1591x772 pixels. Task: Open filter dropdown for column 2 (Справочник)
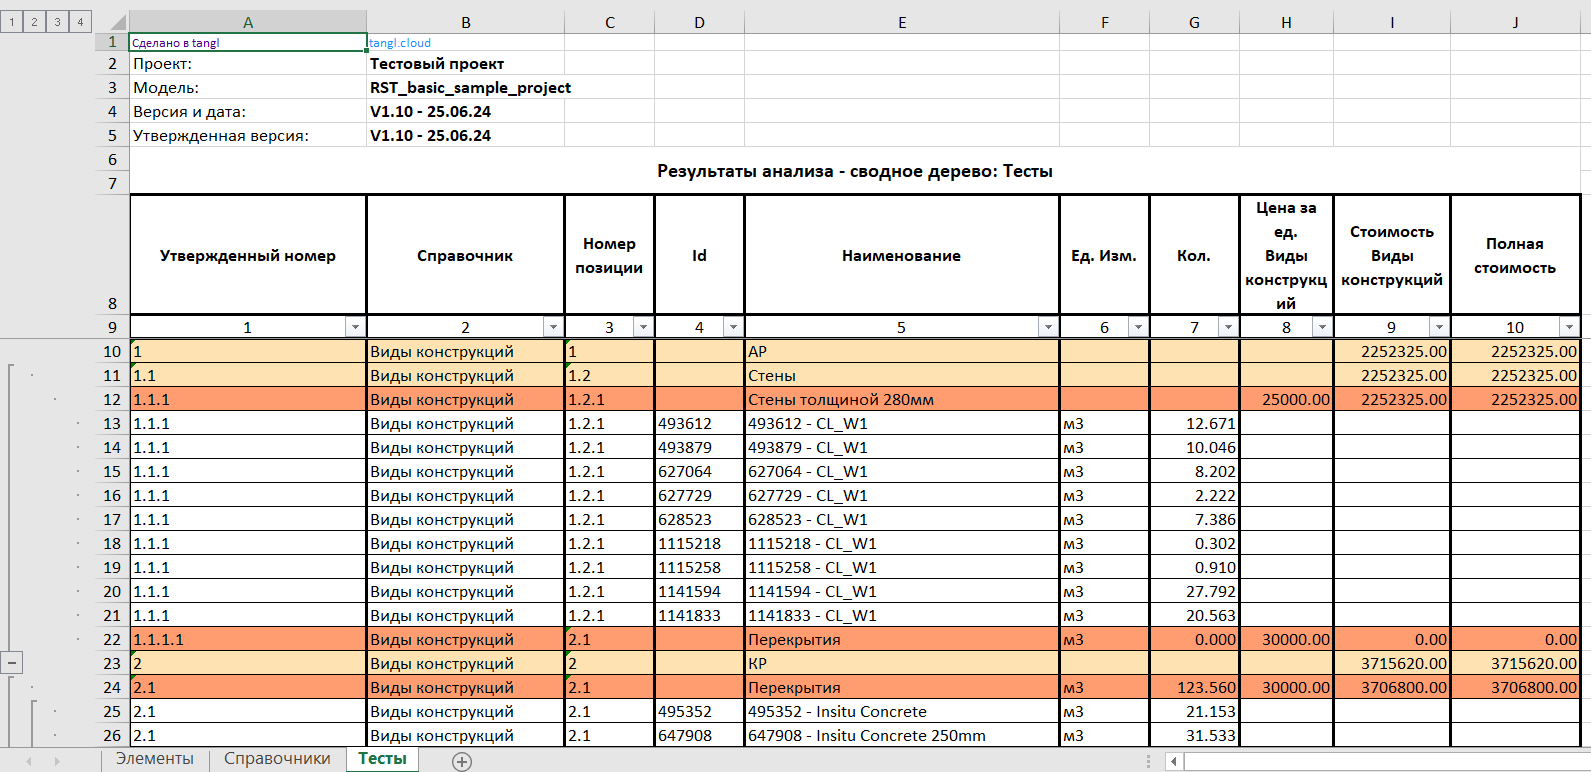click(552, 327)
